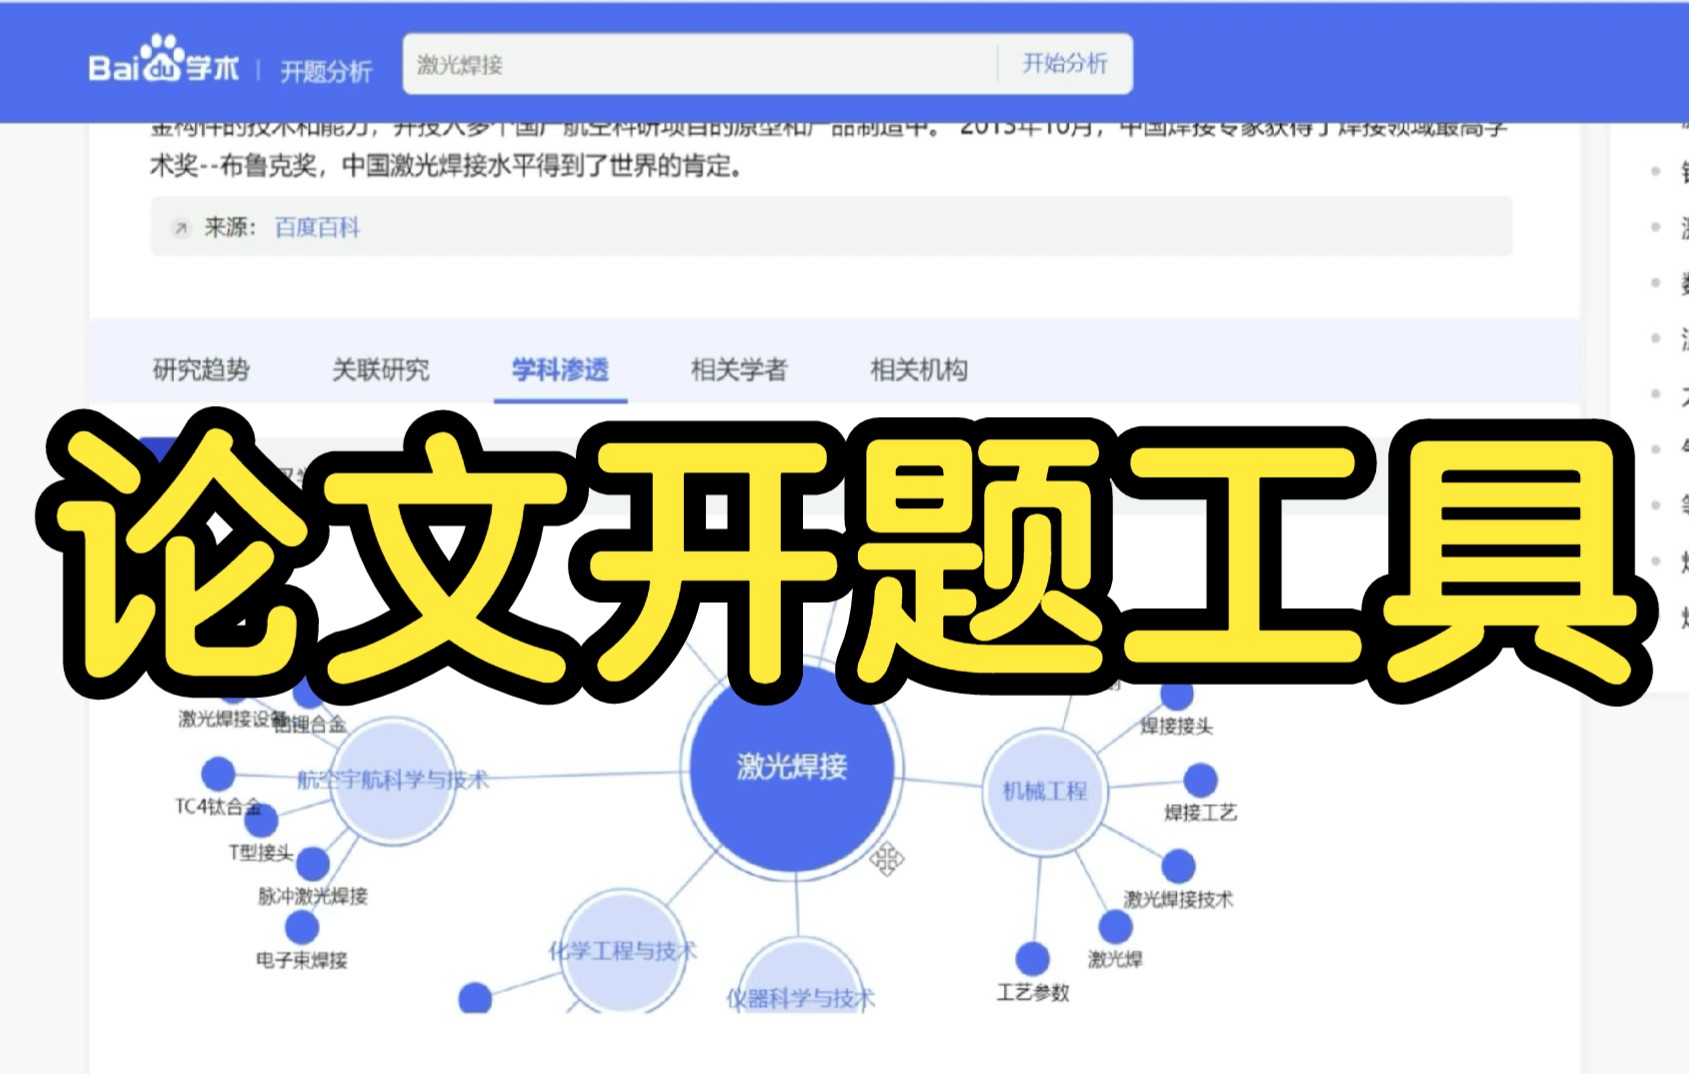Click the Baidu 学术 logo

tap(164, 60)
